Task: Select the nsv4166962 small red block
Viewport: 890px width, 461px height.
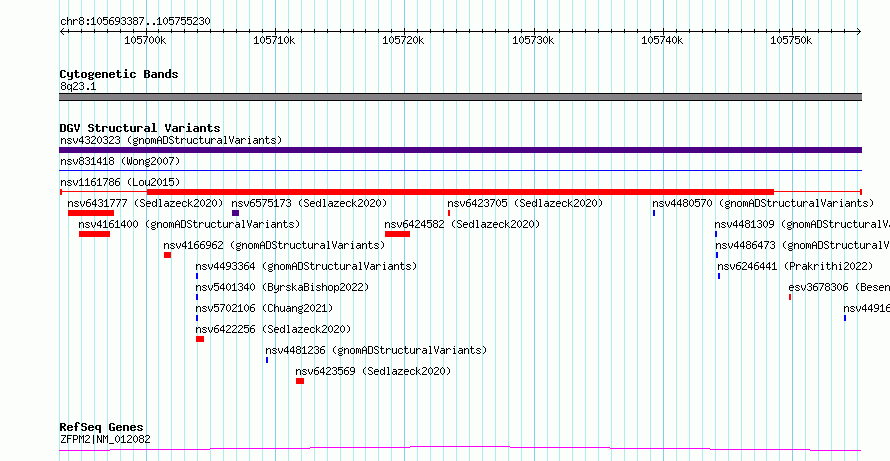Action: (x=167, y=255)
